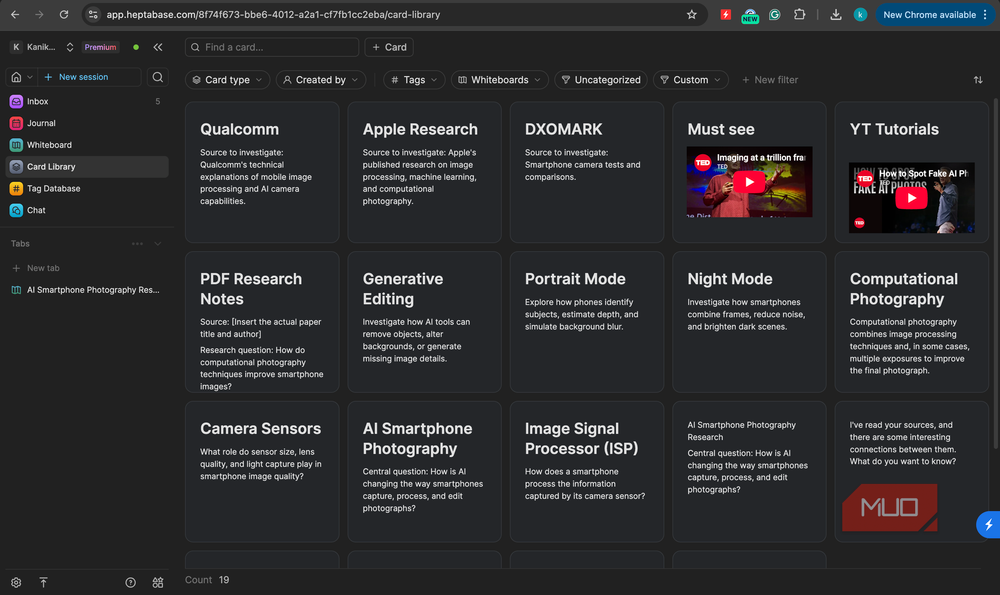1000x595 pixels.
Task: Open the Created by dropdown
Action: tap(321, 80)
